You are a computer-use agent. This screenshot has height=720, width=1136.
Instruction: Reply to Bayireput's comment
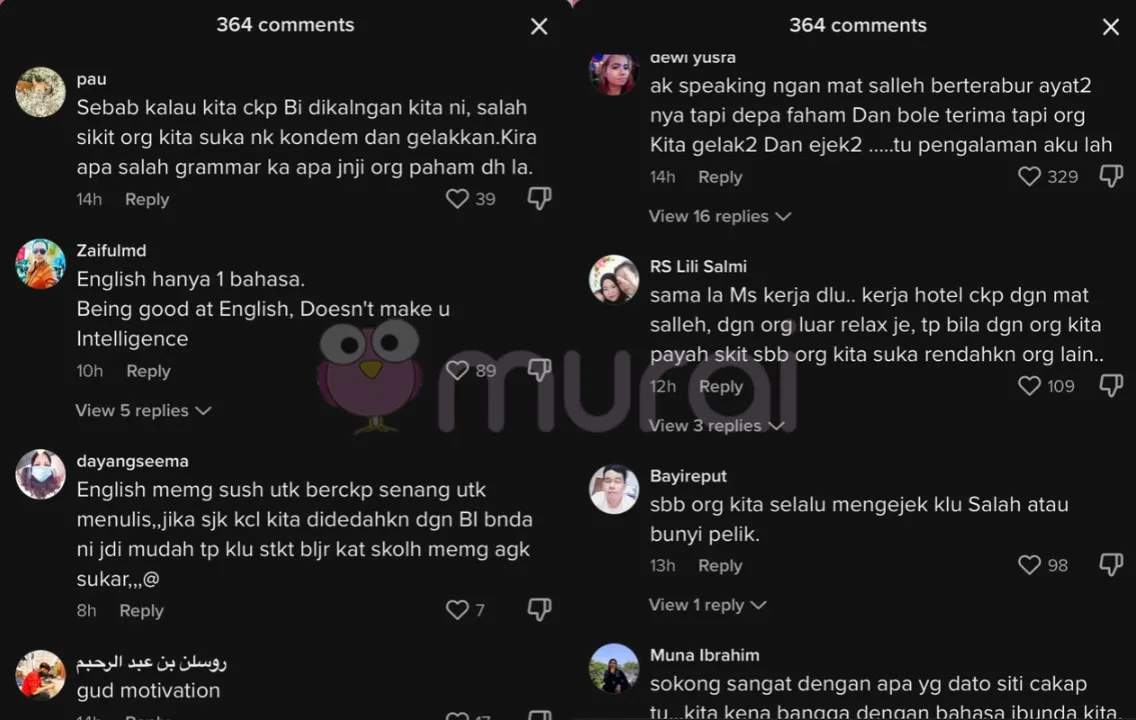[720, 565]
